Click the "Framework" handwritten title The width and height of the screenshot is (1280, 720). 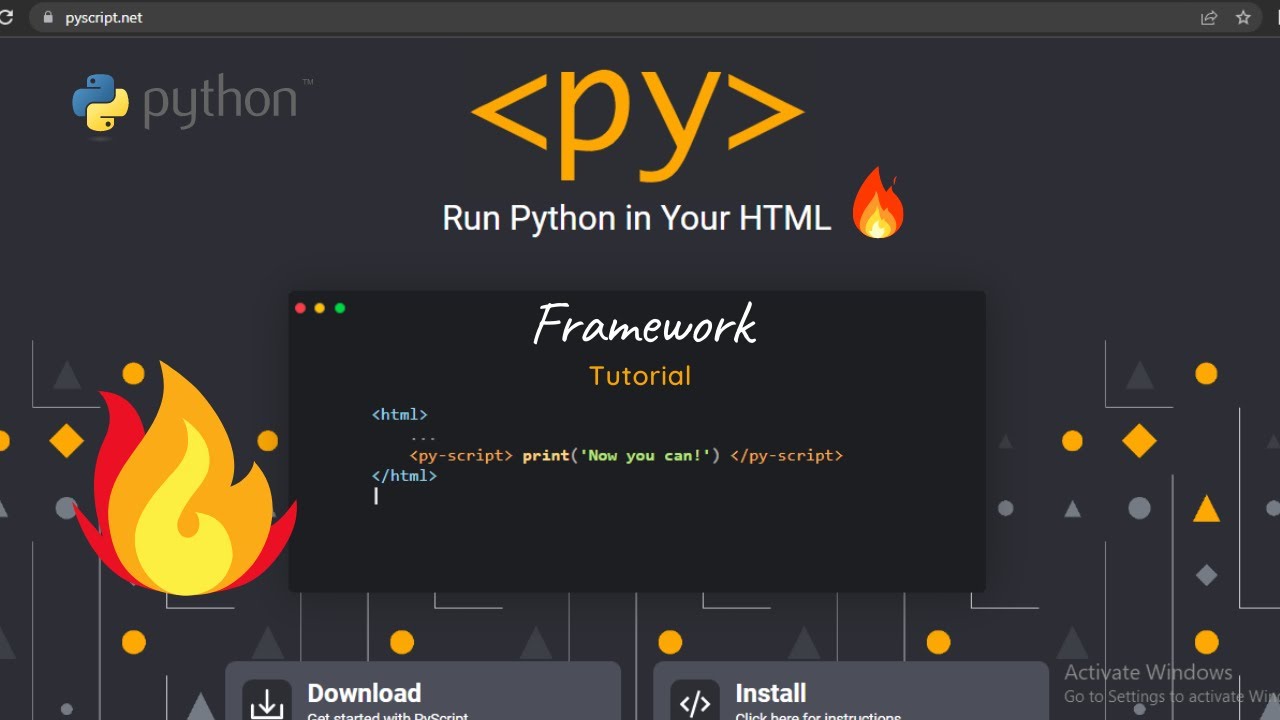645,324
